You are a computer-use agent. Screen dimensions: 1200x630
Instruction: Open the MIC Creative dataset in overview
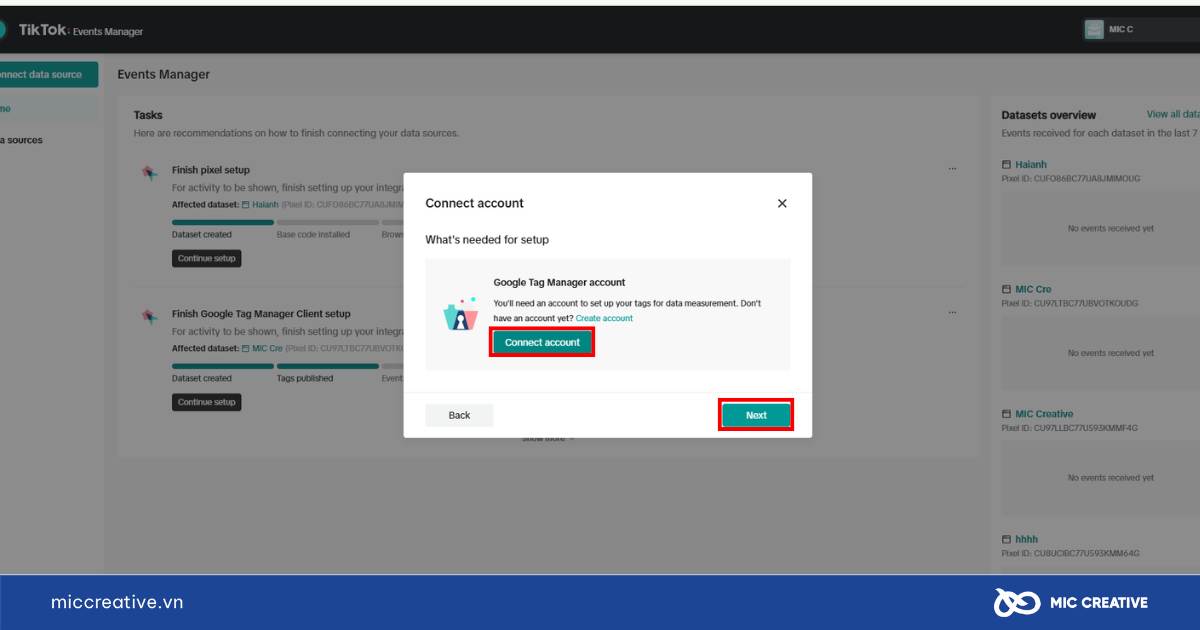pos(1044,414)
